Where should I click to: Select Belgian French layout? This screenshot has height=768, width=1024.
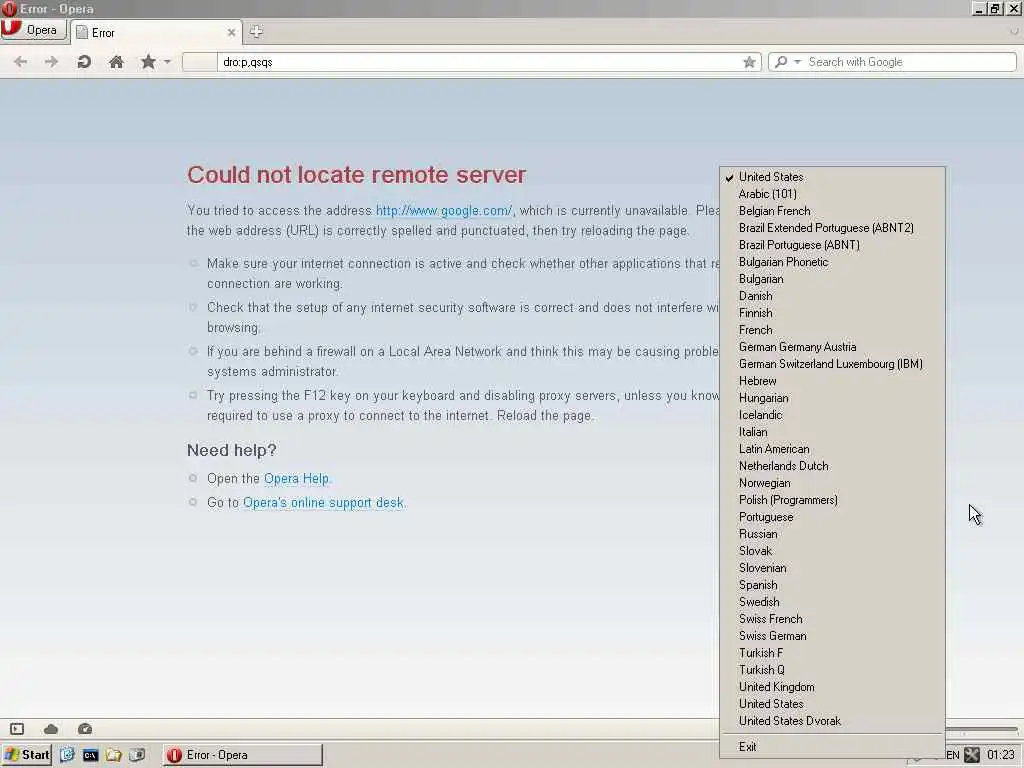pos(833,211)
